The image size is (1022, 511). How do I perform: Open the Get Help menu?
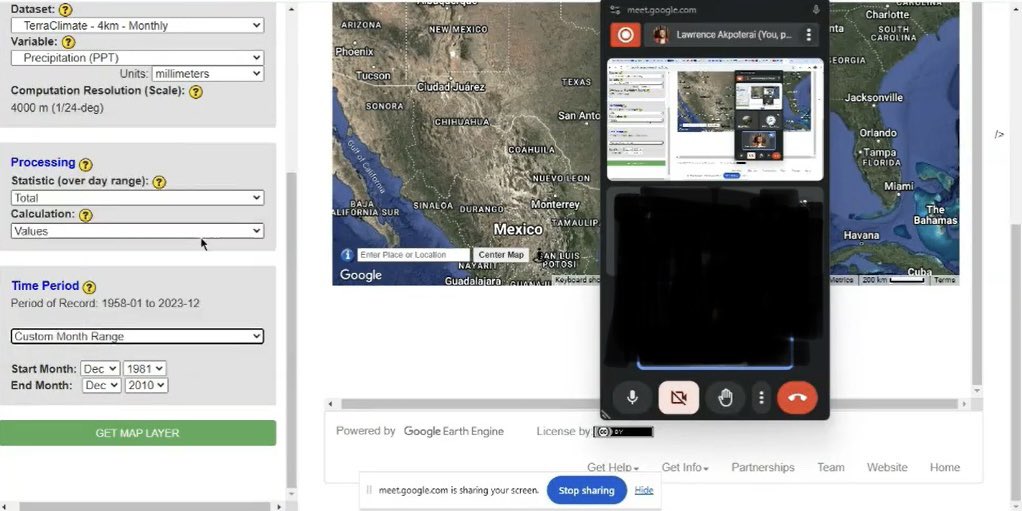(613, 467)
